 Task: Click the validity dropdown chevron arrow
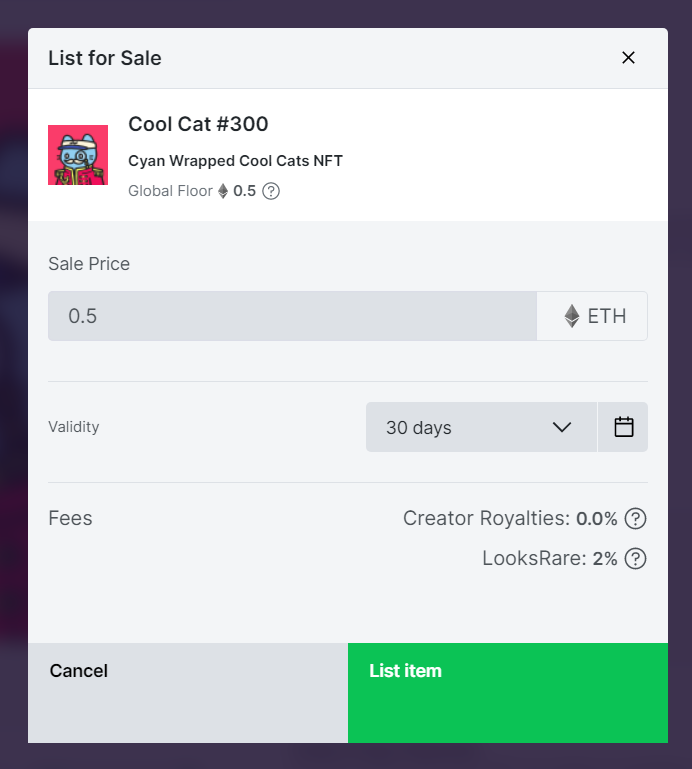pos(562,427)
